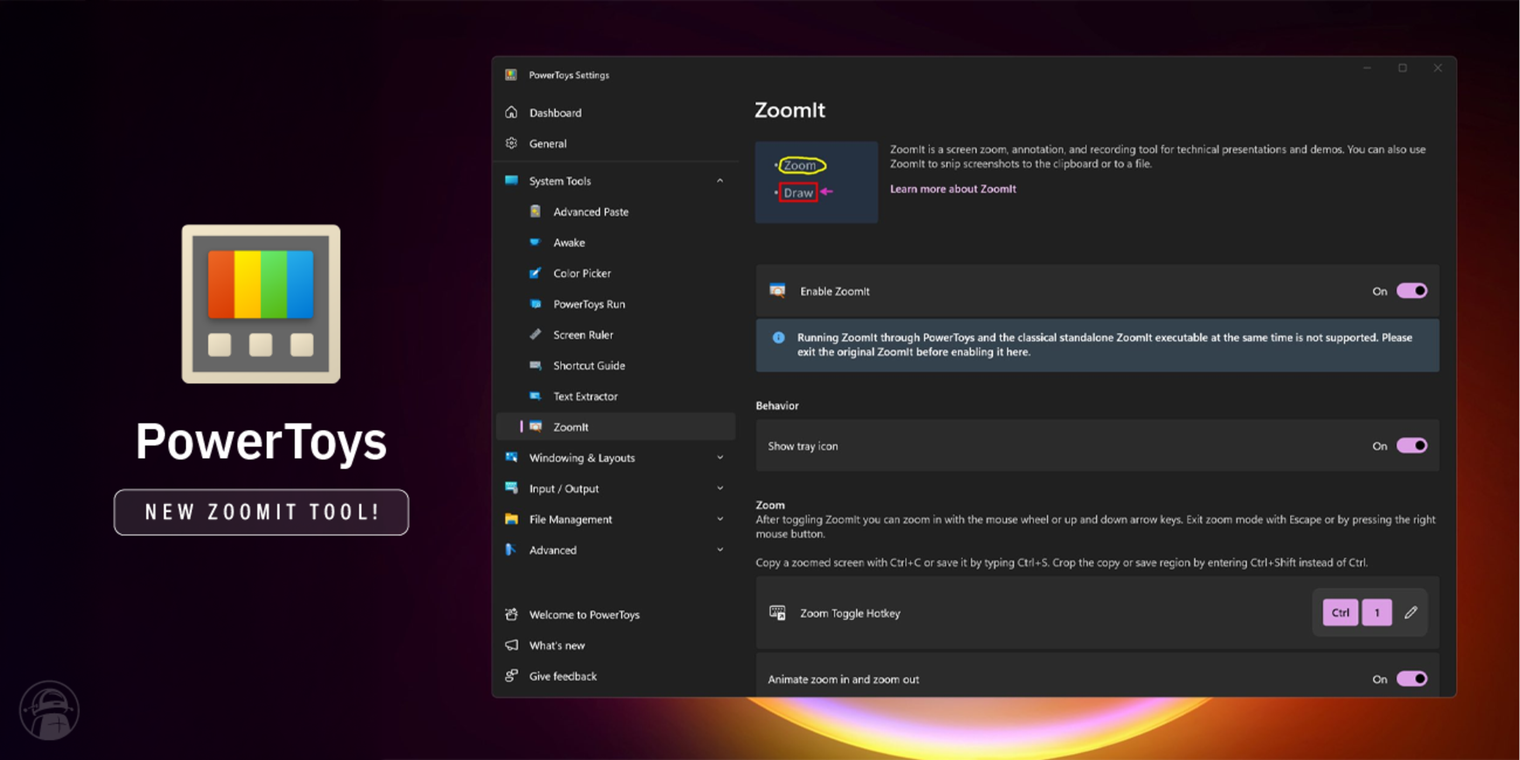The width and height of the screenshot is (1520, 760).
Task: Expand Windowing & Layouts
Action: pyautogui.click(x=720, y=457)
